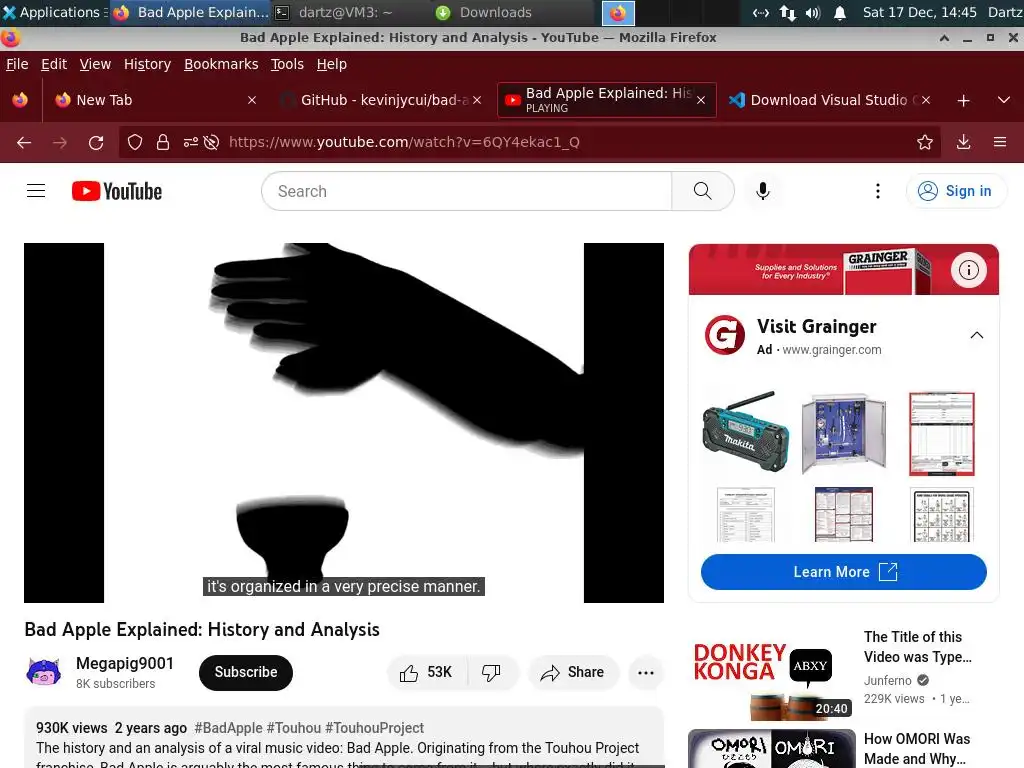Bookmark this page with the star icon
1024x768 pixels.
(x=925, y=142)
